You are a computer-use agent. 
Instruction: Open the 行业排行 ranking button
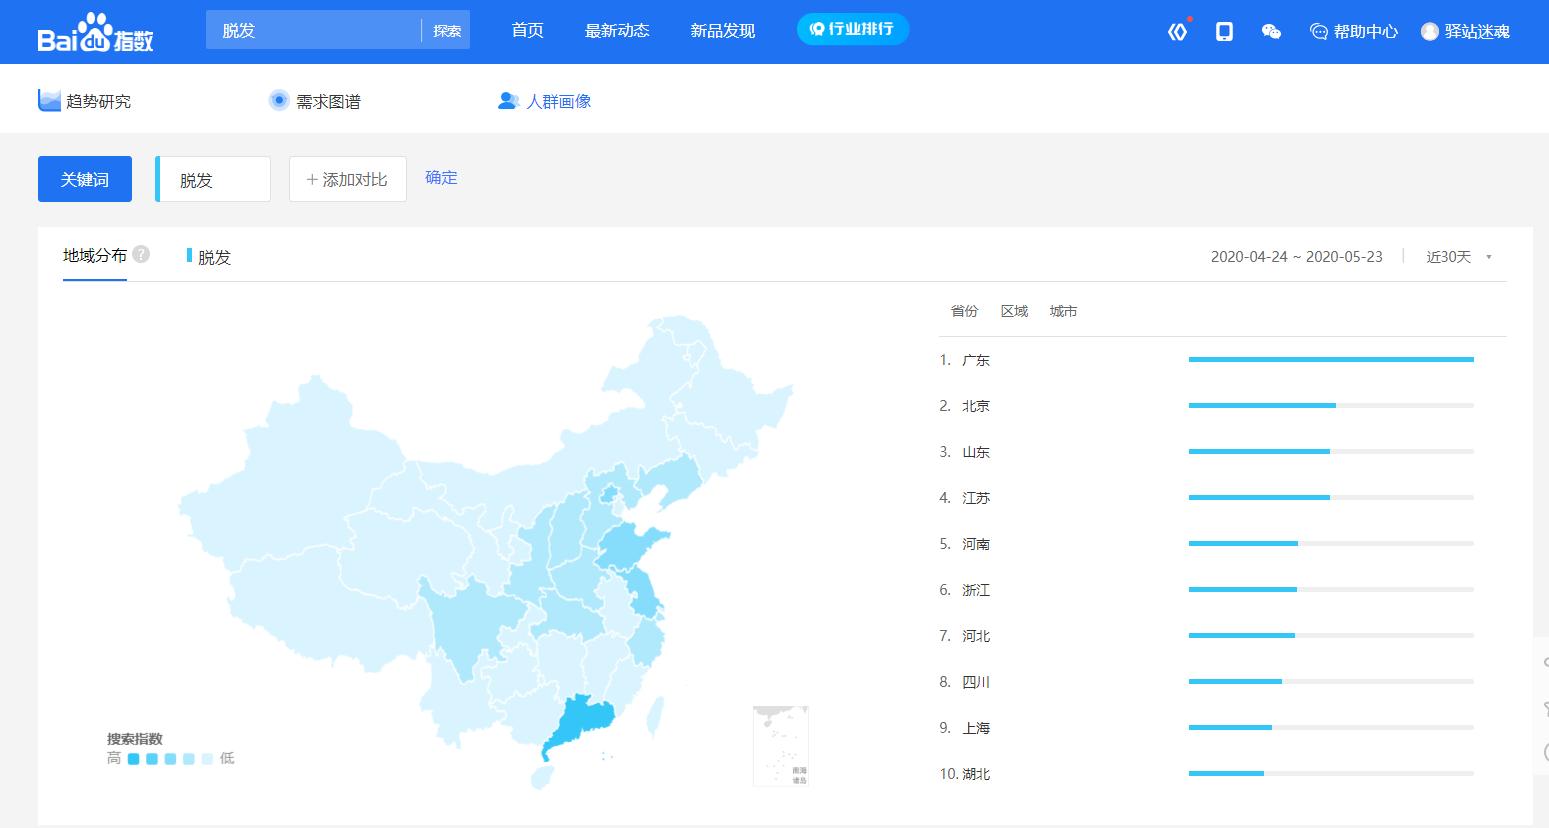point(852,29)
